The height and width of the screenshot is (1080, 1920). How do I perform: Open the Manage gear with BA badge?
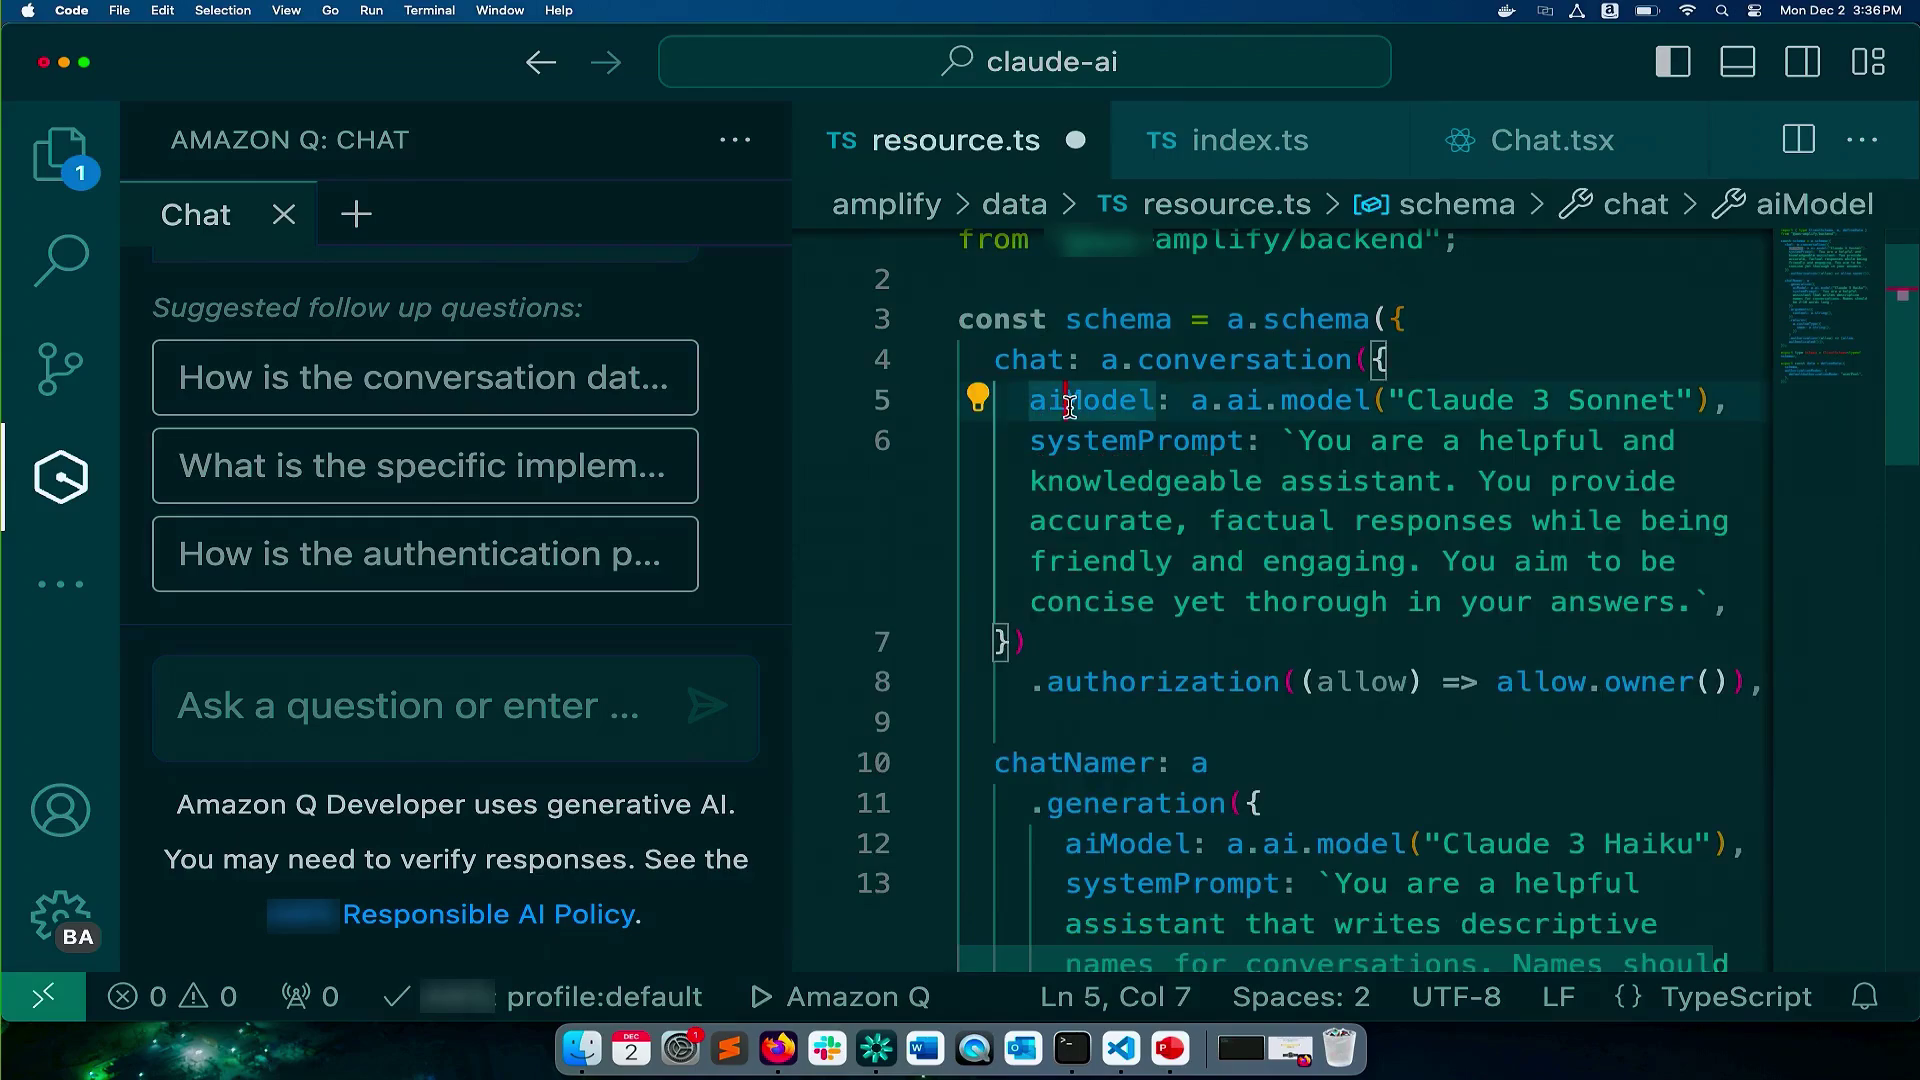[61, 918]
